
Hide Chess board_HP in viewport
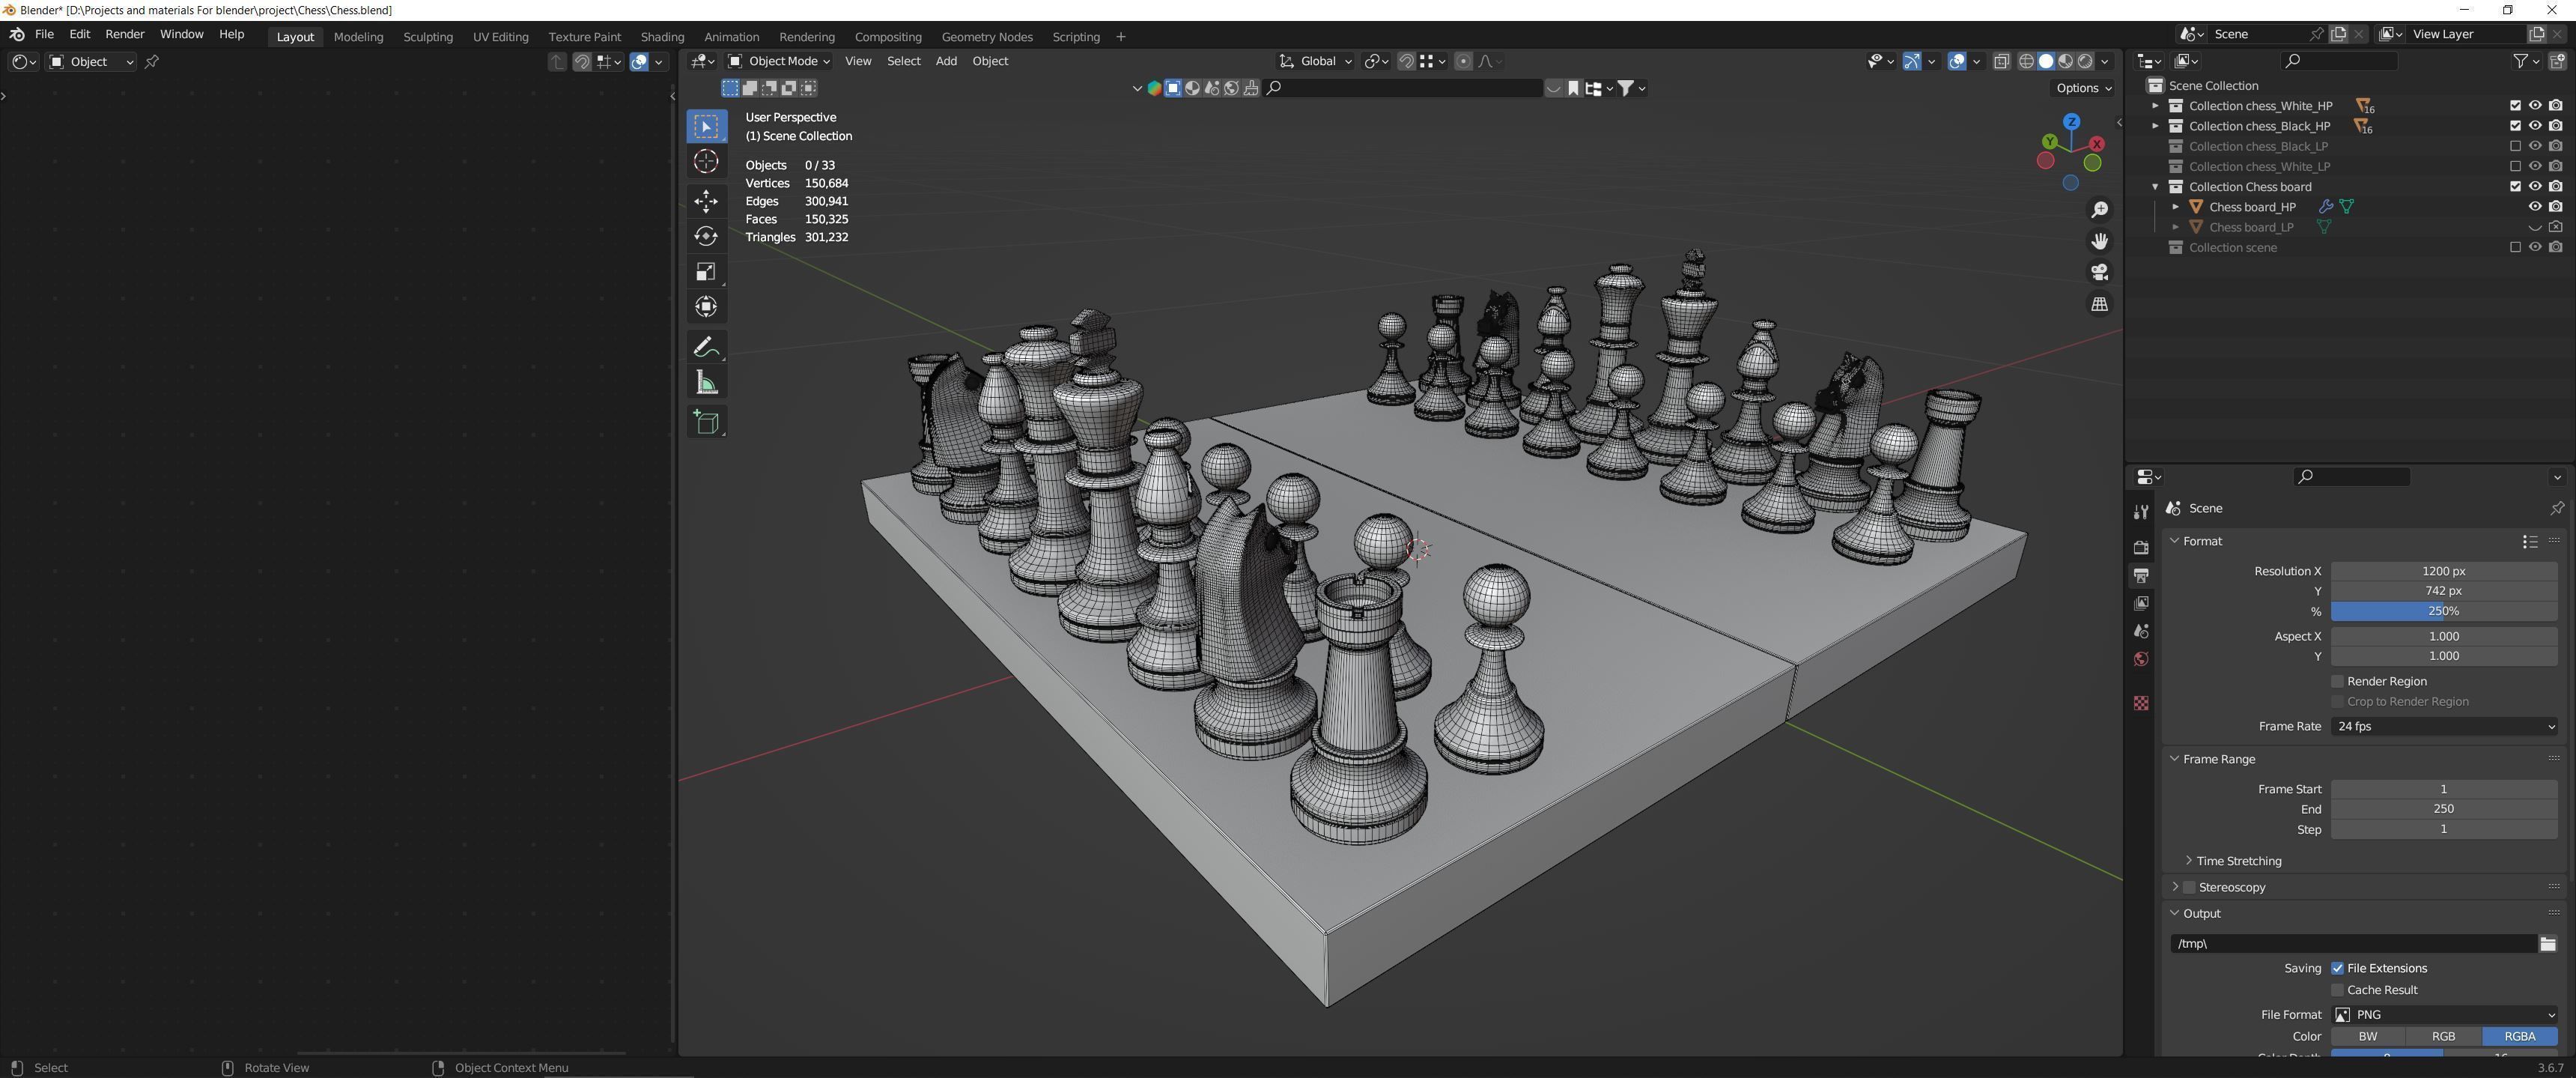point(2535,206)
